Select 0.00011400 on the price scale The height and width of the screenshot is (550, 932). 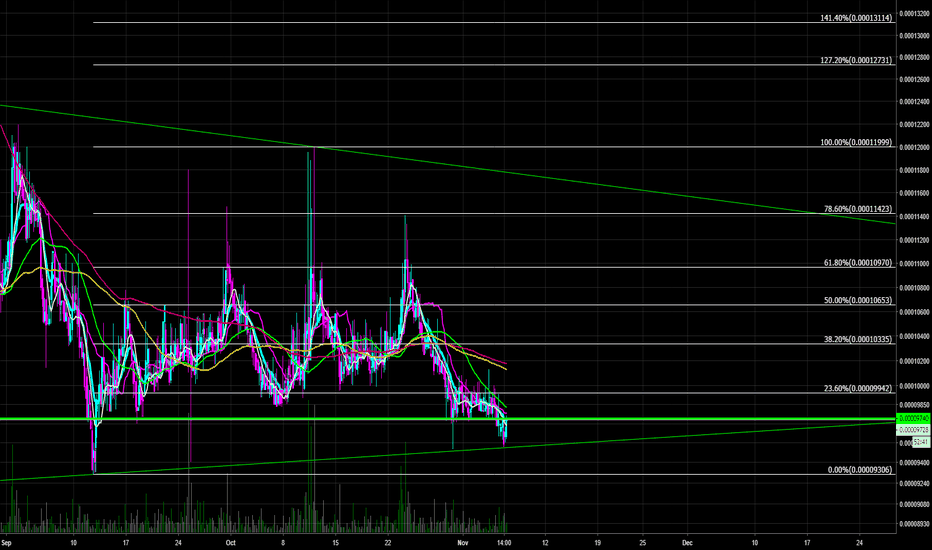click(x=914, y=217)
